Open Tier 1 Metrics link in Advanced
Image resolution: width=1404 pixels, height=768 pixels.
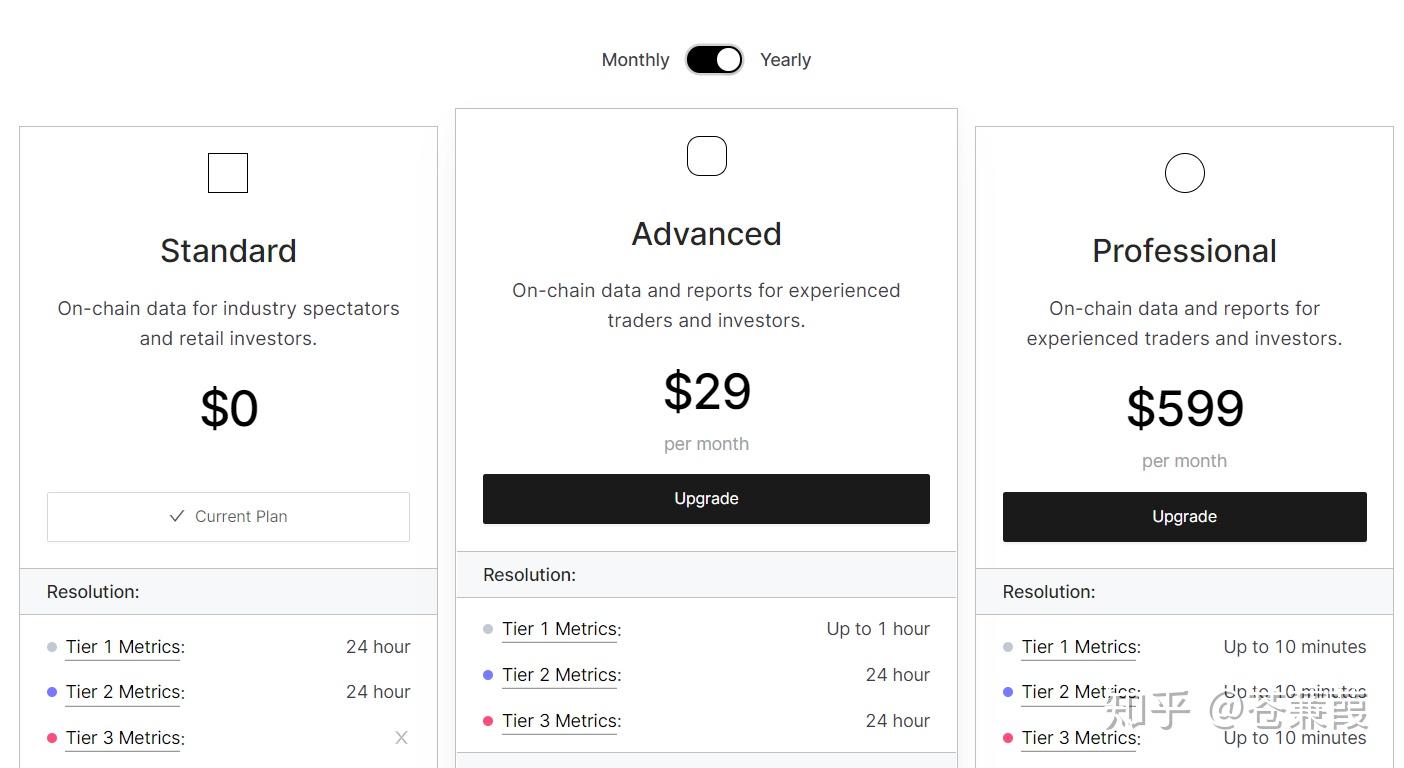(x=561, y=629)
